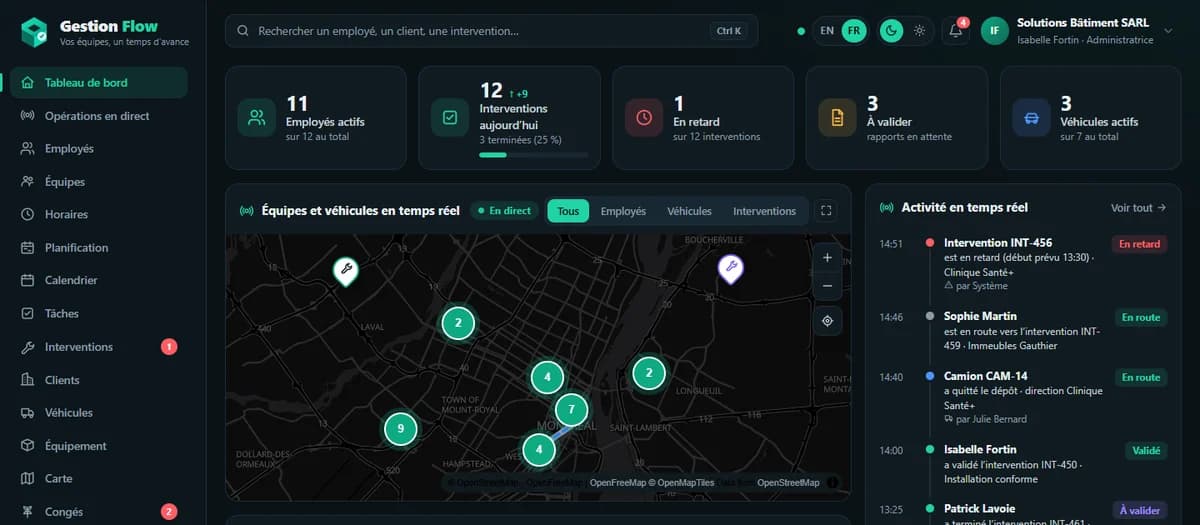Click the map cluster labeled 7
This screenshot has width=1200, height=525.
(571, 409)
